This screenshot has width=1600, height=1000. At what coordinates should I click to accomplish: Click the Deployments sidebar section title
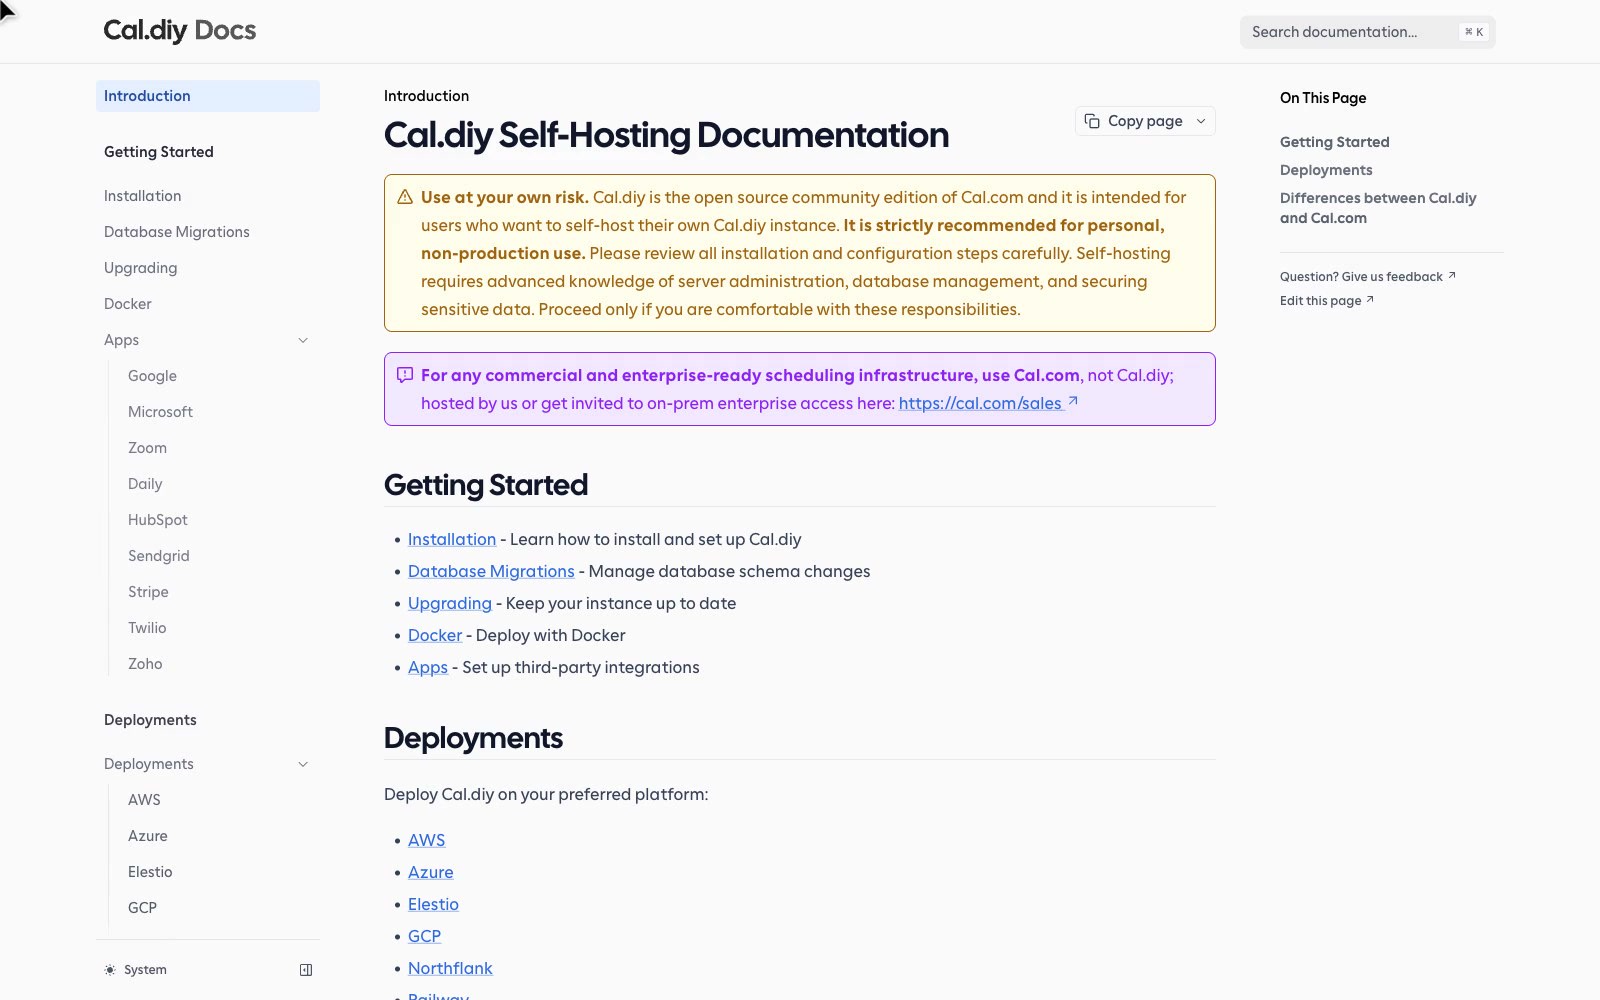coord(150,720)
